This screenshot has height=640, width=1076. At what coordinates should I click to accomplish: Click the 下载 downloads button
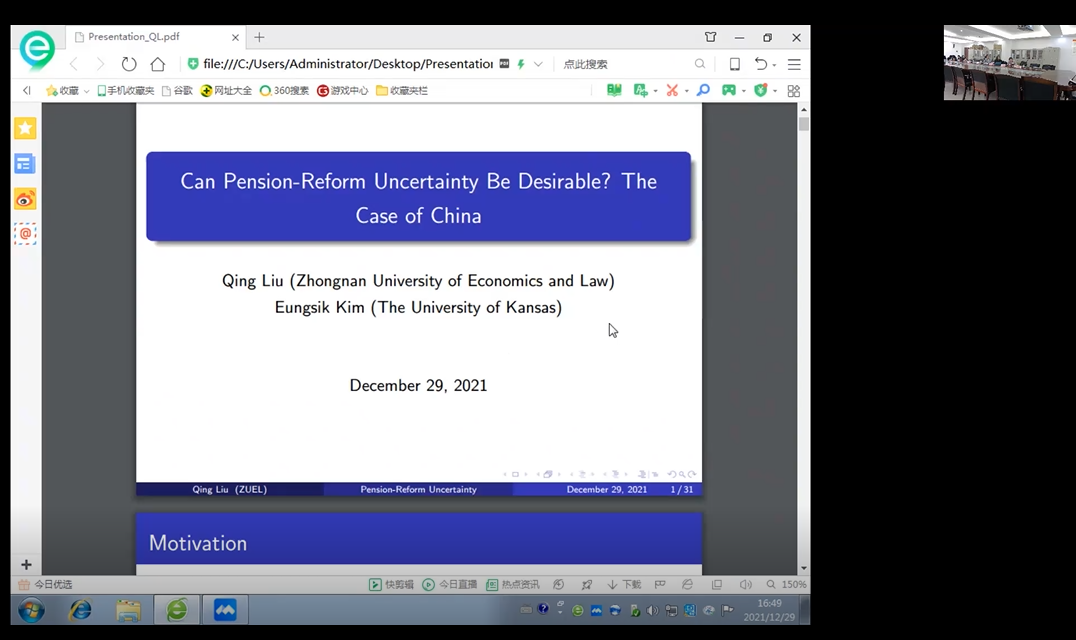(625, 584)
